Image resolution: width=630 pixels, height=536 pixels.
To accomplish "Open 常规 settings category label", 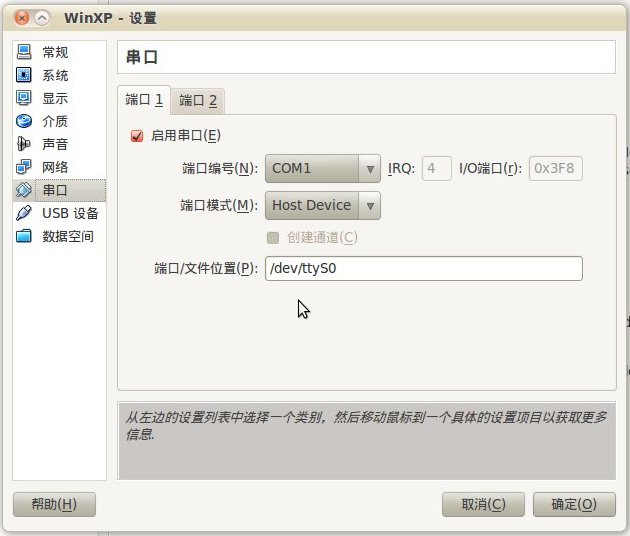I will pyautogui.click(x=55, y=52).
